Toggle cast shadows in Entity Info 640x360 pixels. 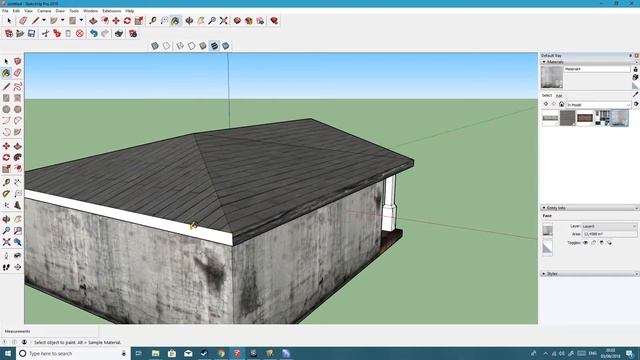(x=609, y=242)
